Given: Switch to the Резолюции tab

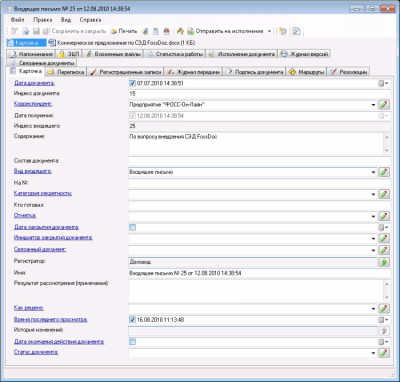Looking at the screenshot, I should pos(349,72).
